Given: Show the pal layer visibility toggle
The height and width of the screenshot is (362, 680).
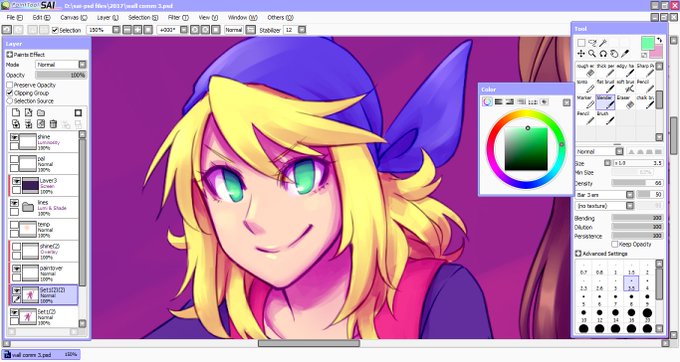Looking at the screenshot, I should [x=14, y=160].
